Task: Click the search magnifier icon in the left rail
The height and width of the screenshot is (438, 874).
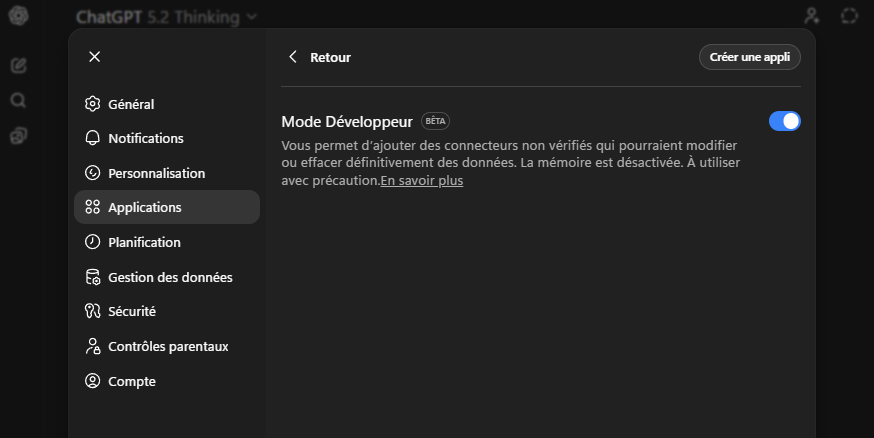Action: (x=18, y=100)
